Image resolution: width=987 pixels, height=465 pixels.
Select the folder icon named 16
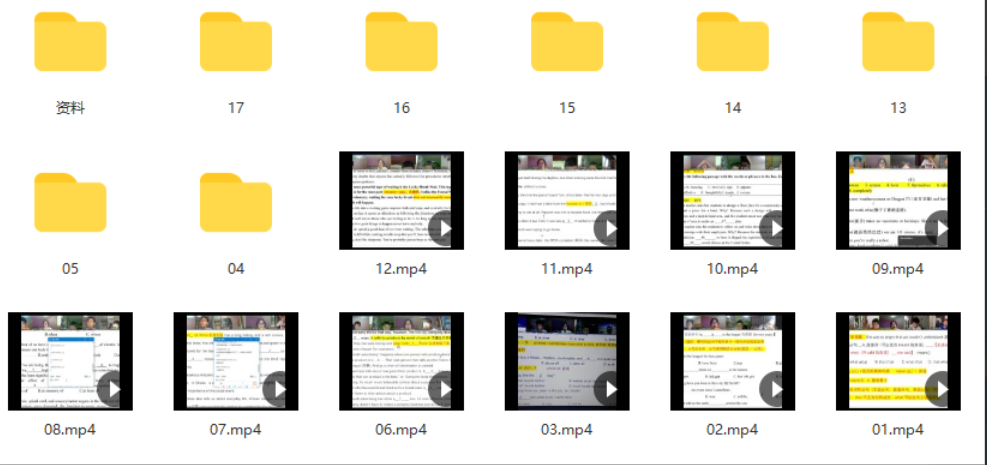pos(401,42)
